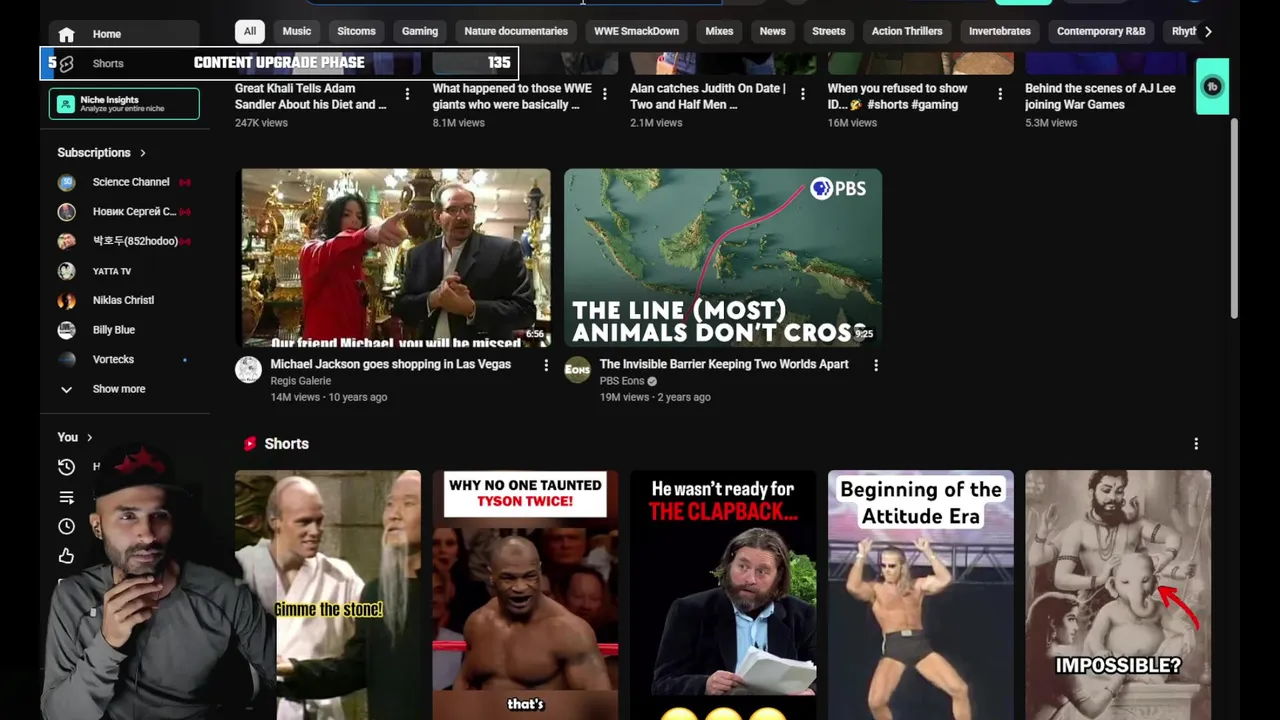Expand the Subscriptions section arrow

pyautogui.click(x=142, y=153)
